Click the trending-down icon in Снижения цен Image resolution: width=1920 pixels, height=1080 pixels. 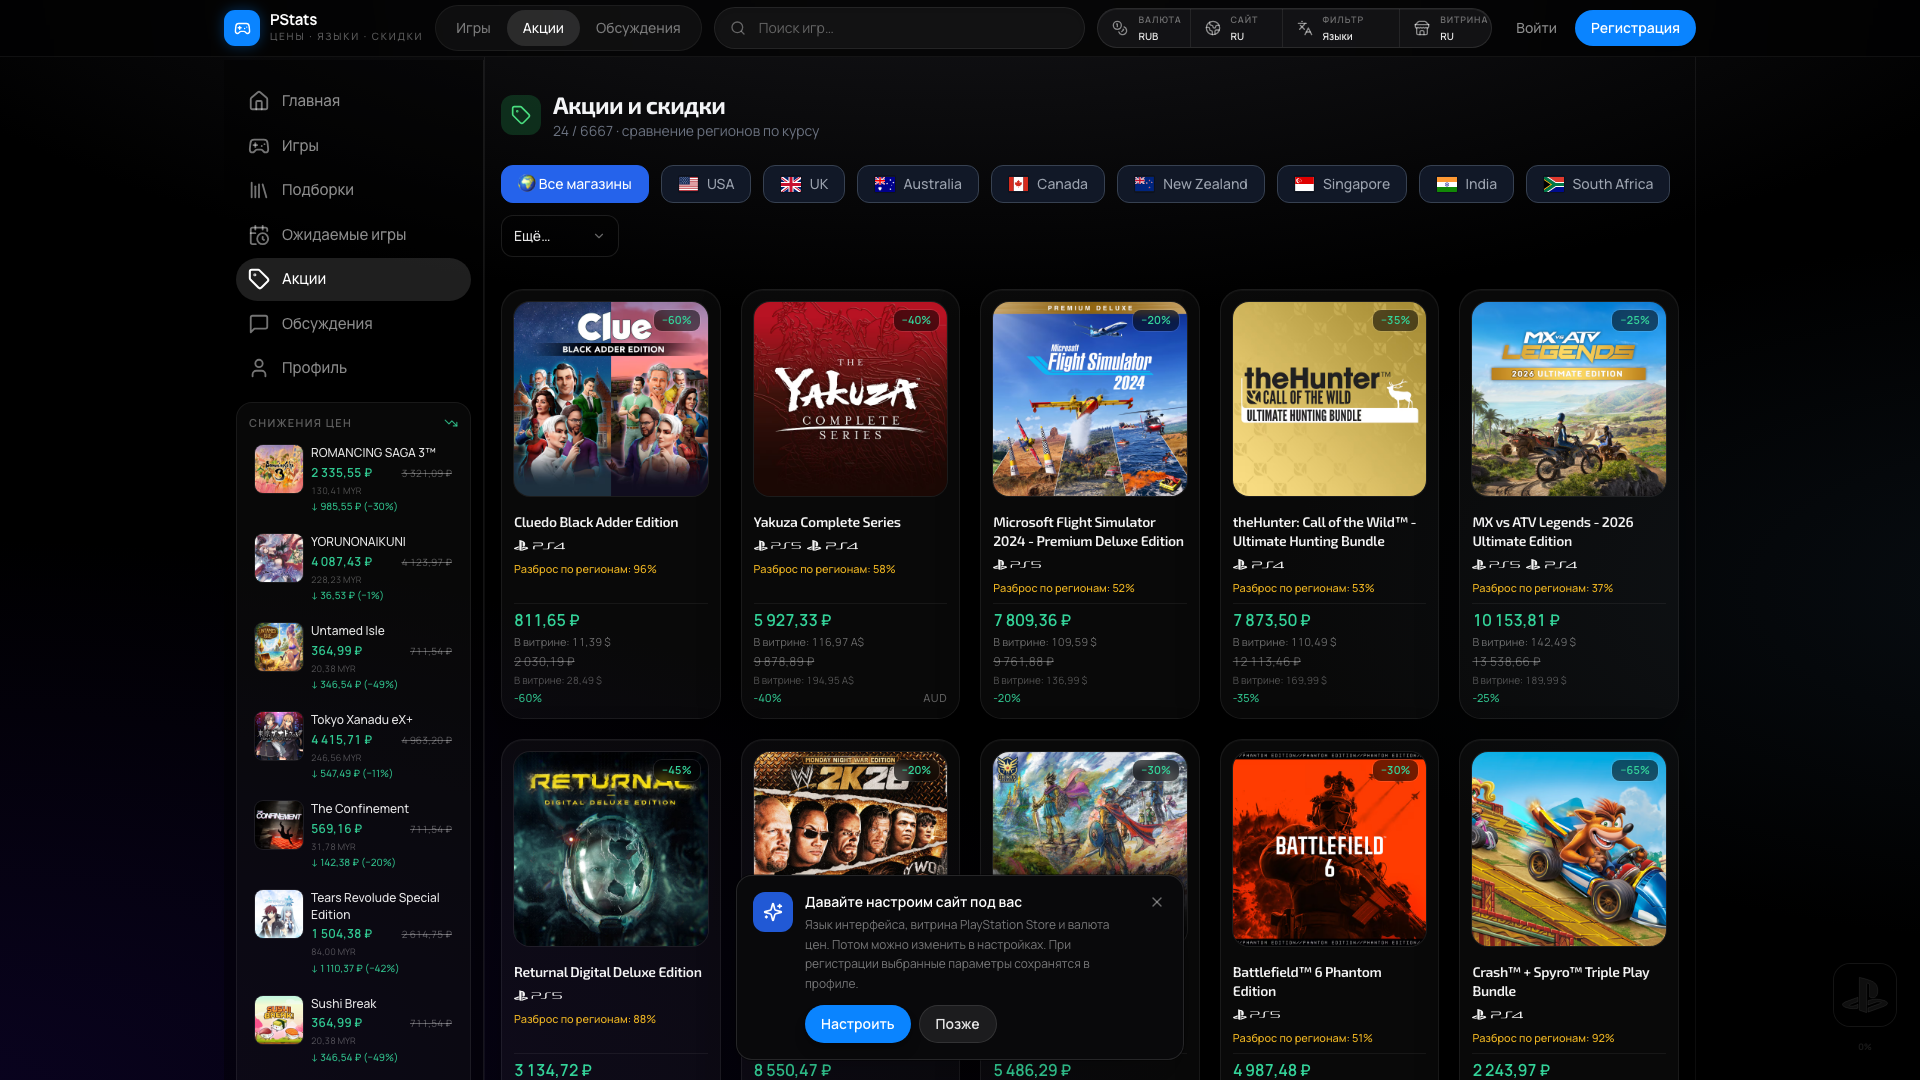tap(451, 423)
